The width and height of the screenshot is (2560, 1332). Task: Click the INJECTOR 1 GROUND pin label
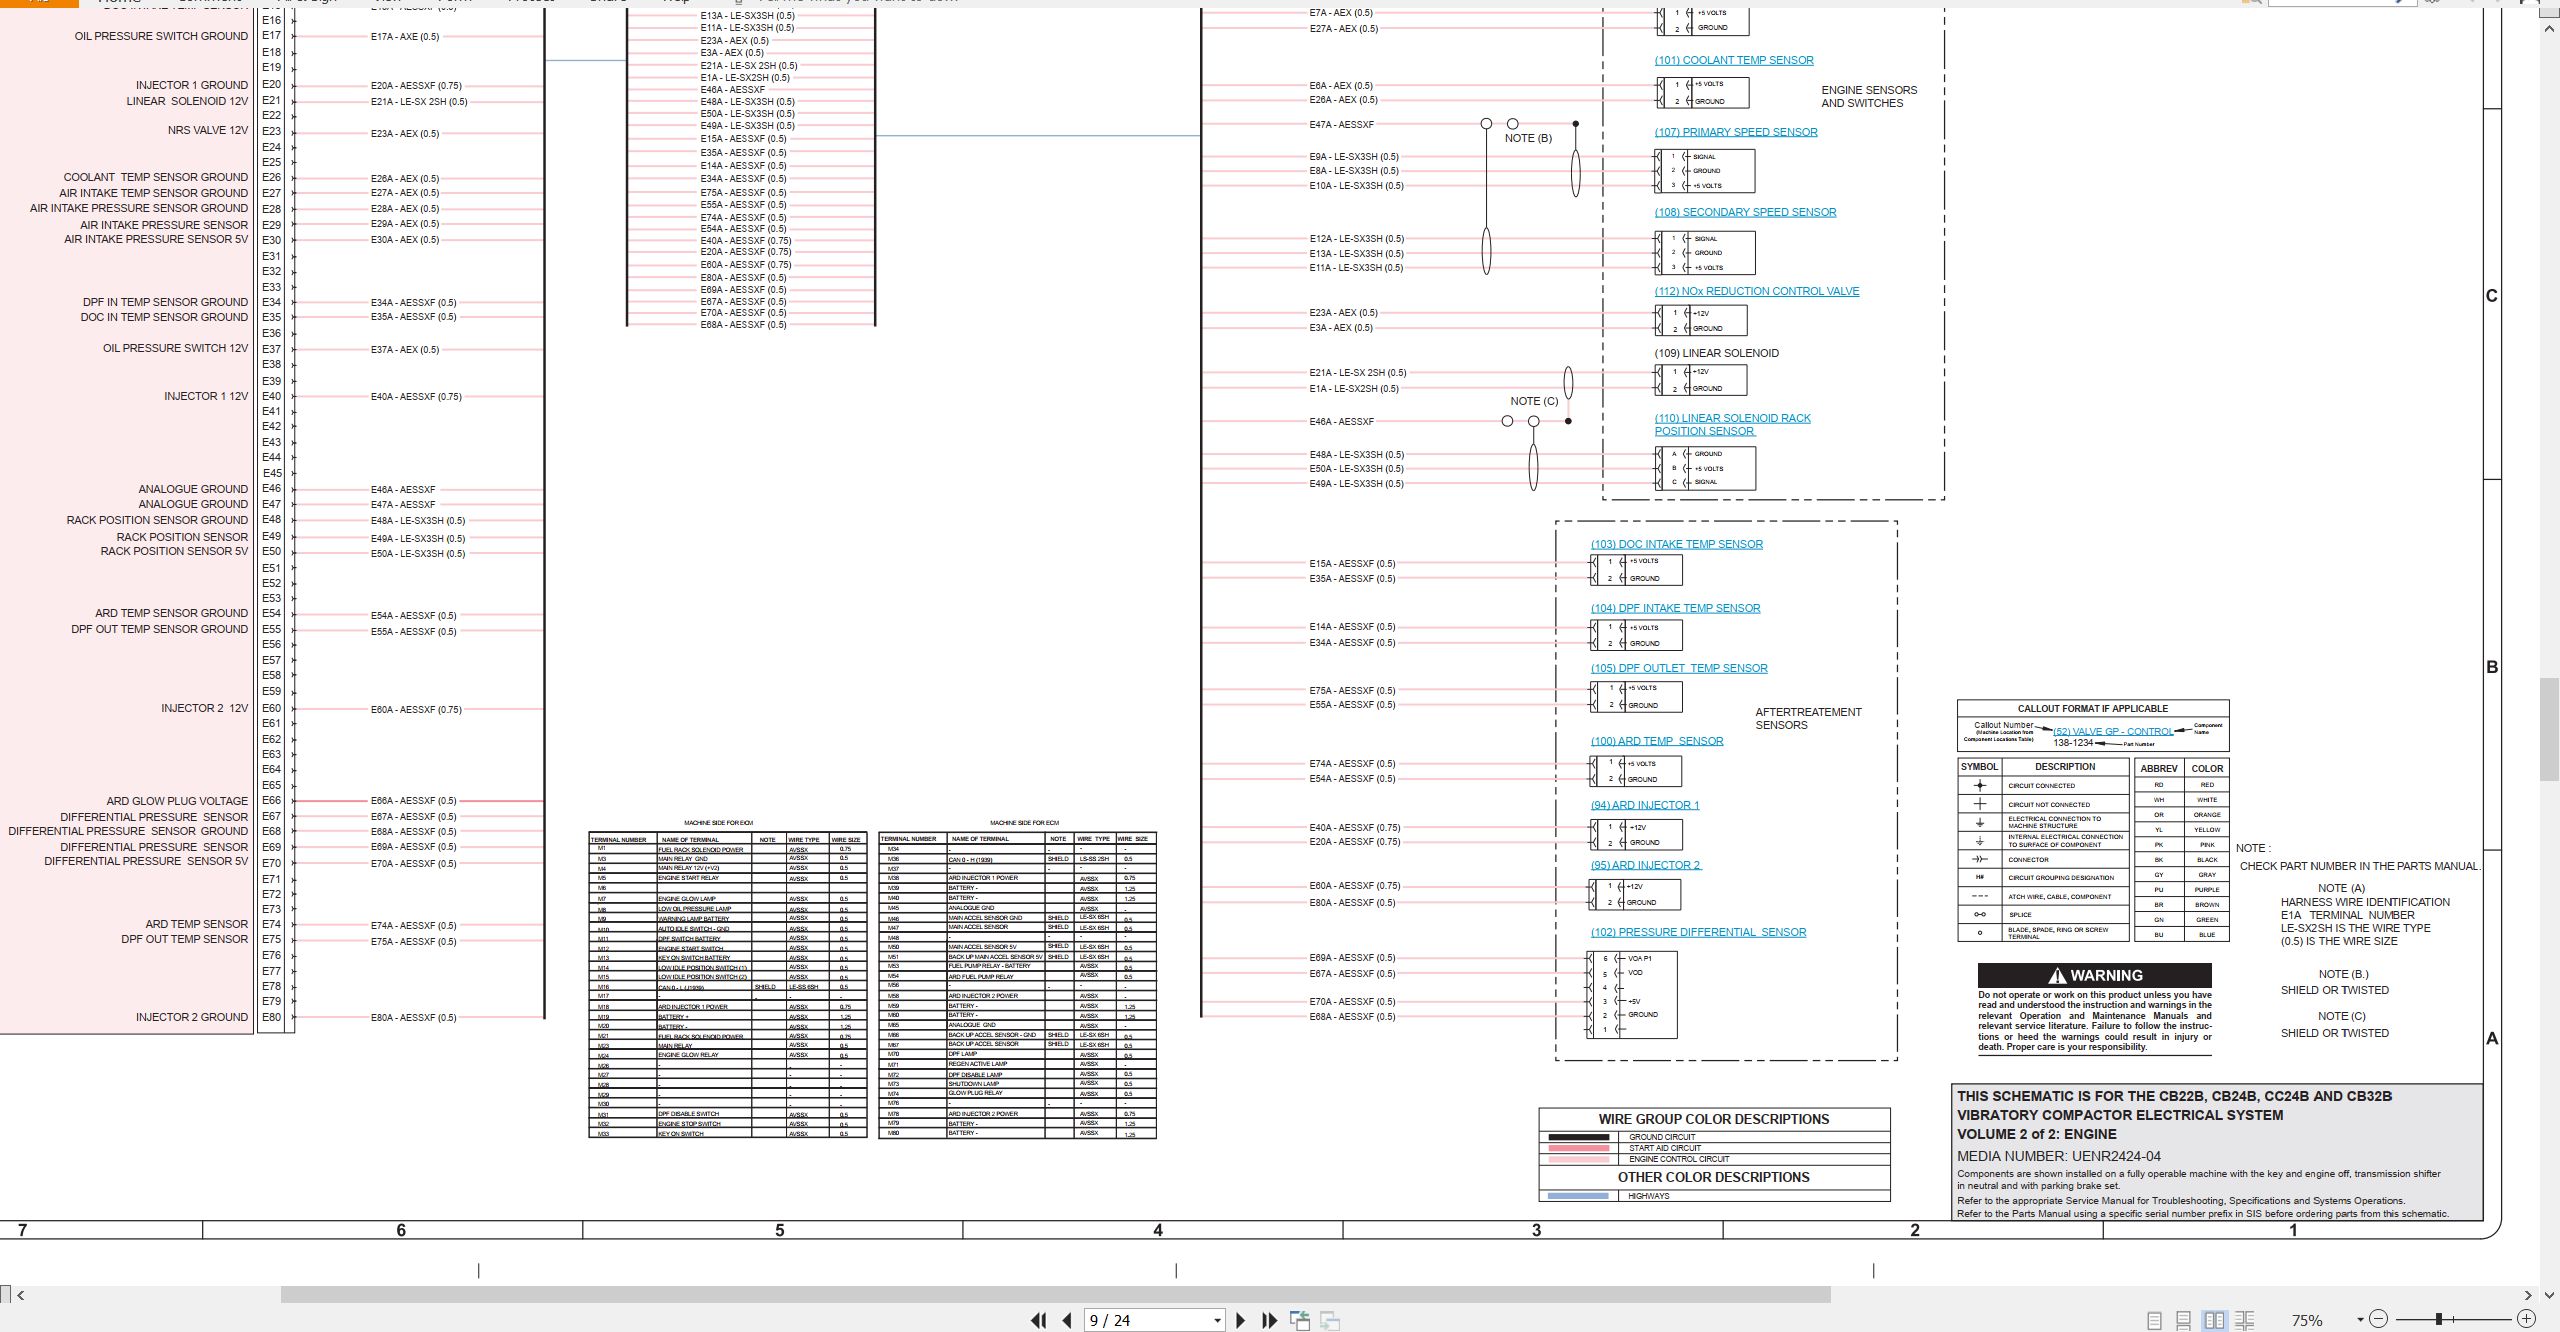[x=192, y=85]
